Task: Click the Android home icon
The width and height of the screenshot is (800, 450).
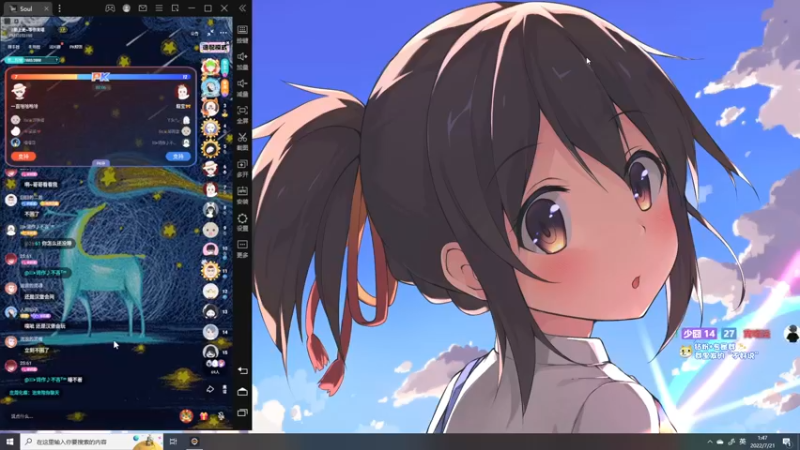Action: point(243,391)
